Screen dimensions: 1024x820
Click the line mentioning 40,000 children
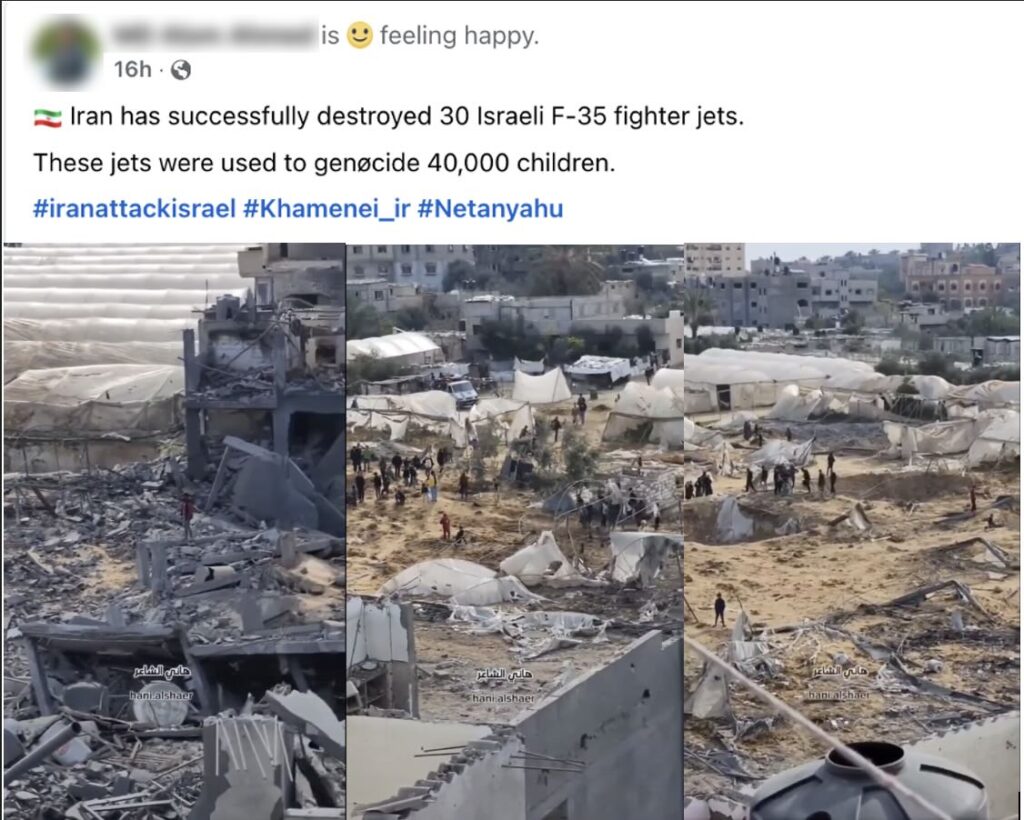pyautogui.click(x=324, y=163)
